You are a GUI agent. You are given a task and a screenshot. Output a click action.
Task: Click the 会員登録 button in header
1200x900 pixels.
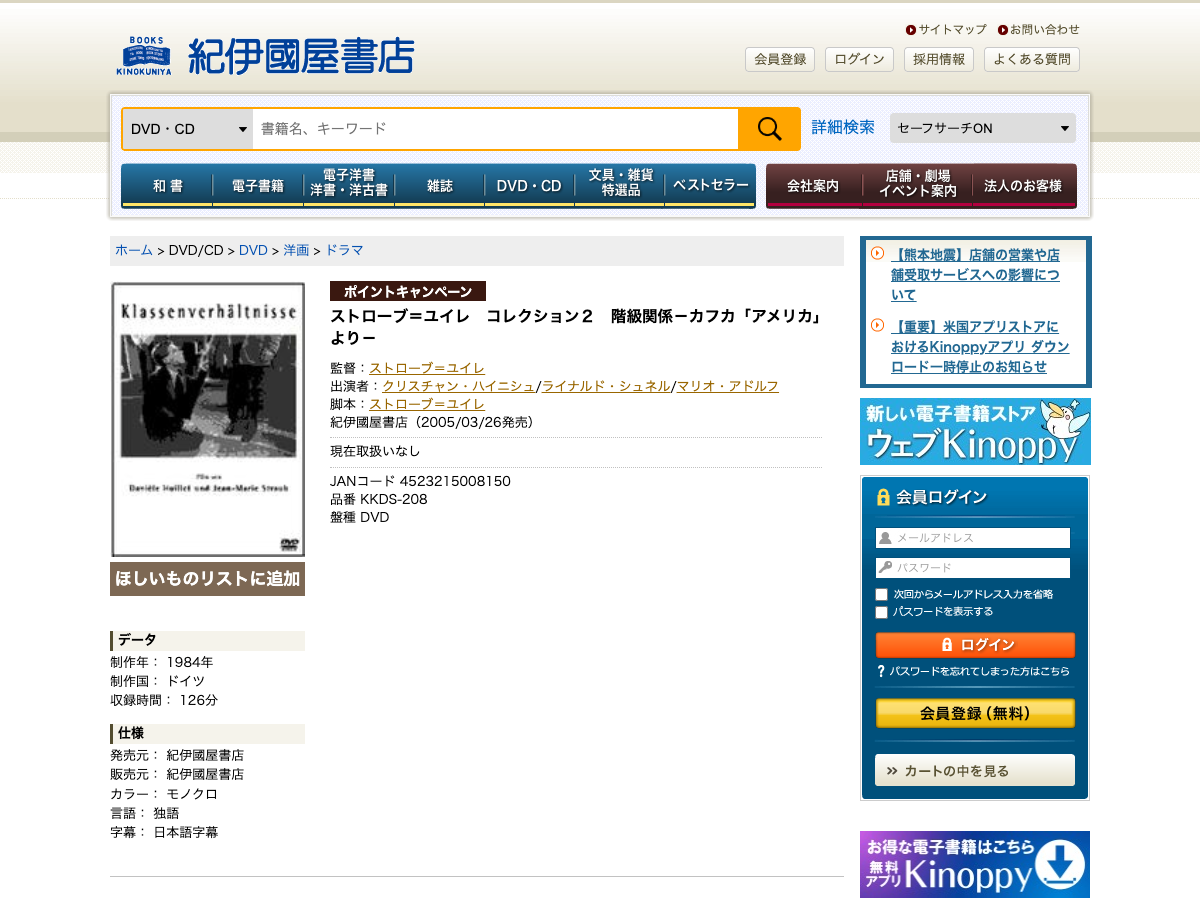(x=780, y=59)
